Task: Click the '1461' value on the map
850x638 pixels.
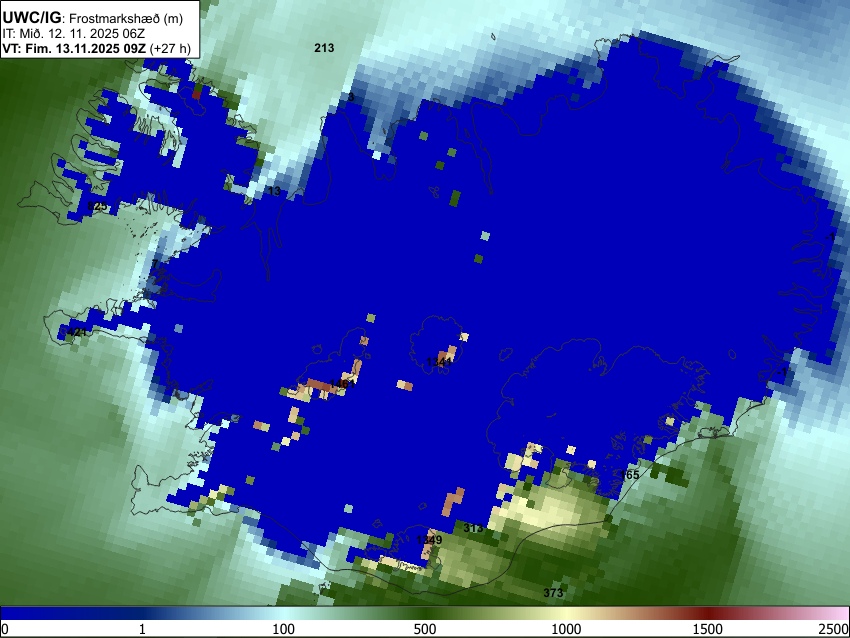Action: 342,384
